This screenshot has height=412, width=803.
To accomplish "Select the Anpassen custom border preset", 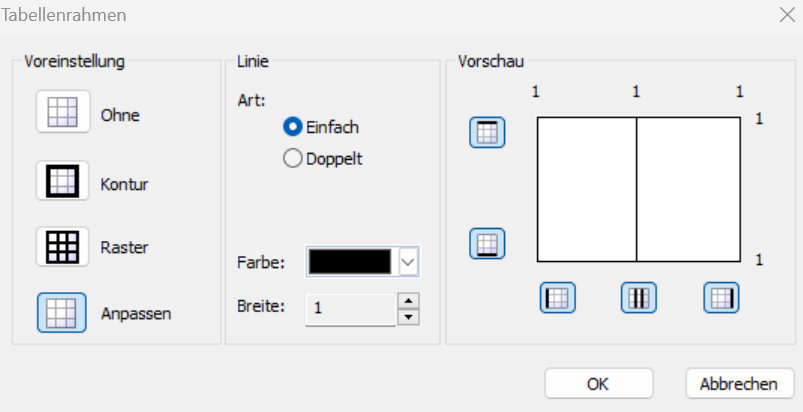I will point(63,312).
